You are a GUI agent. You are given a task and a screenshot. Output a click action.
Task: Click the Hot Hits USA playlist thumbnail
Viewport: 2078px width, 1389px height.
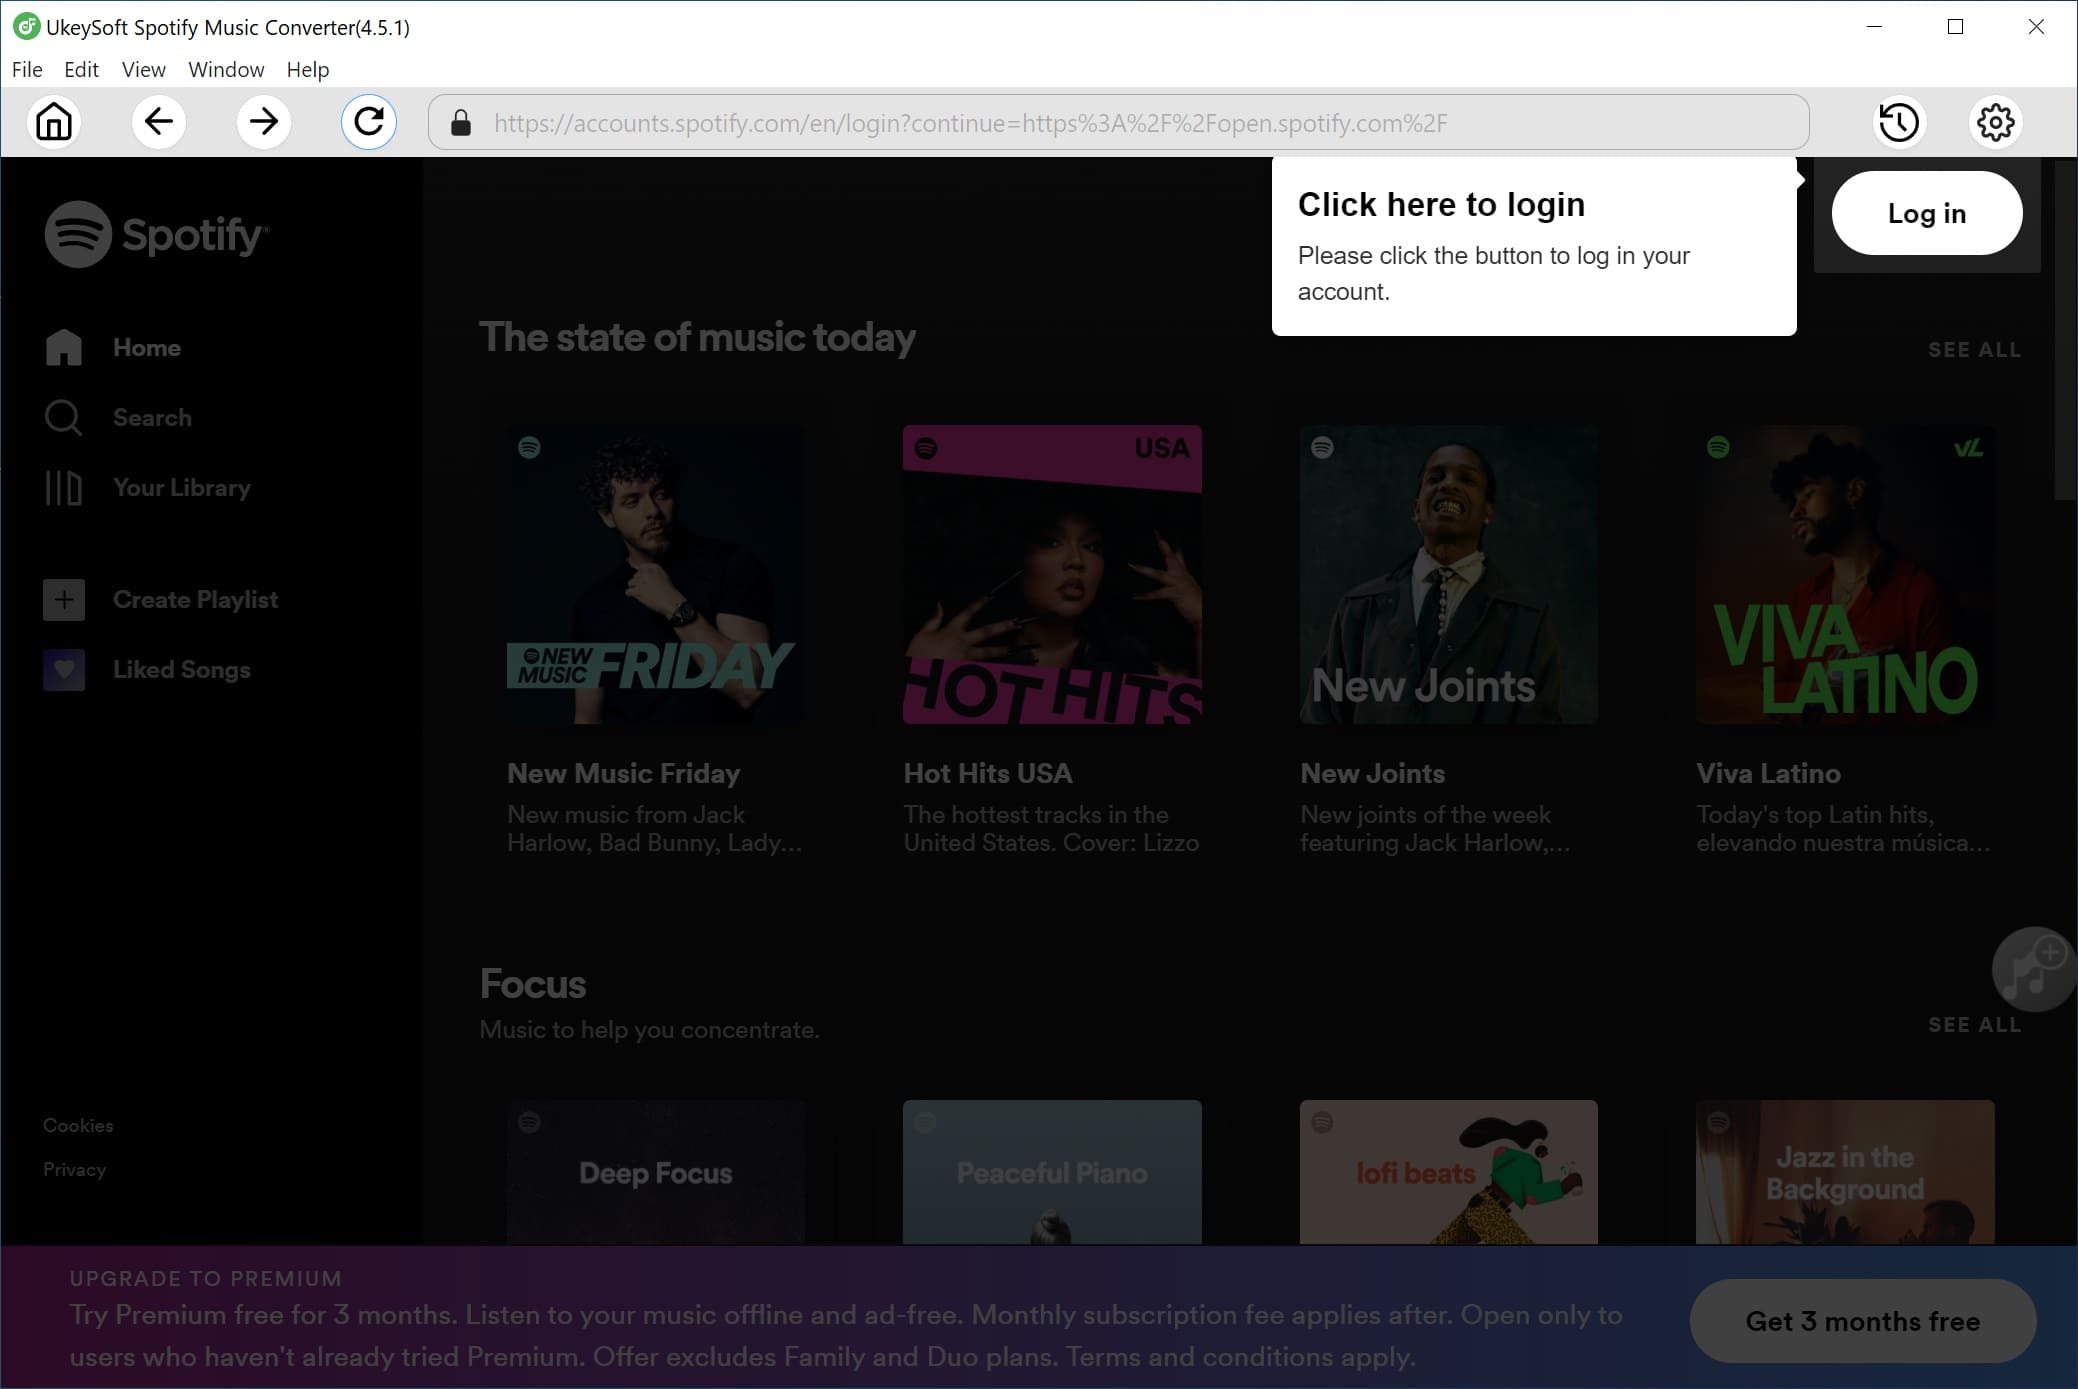1052,574
